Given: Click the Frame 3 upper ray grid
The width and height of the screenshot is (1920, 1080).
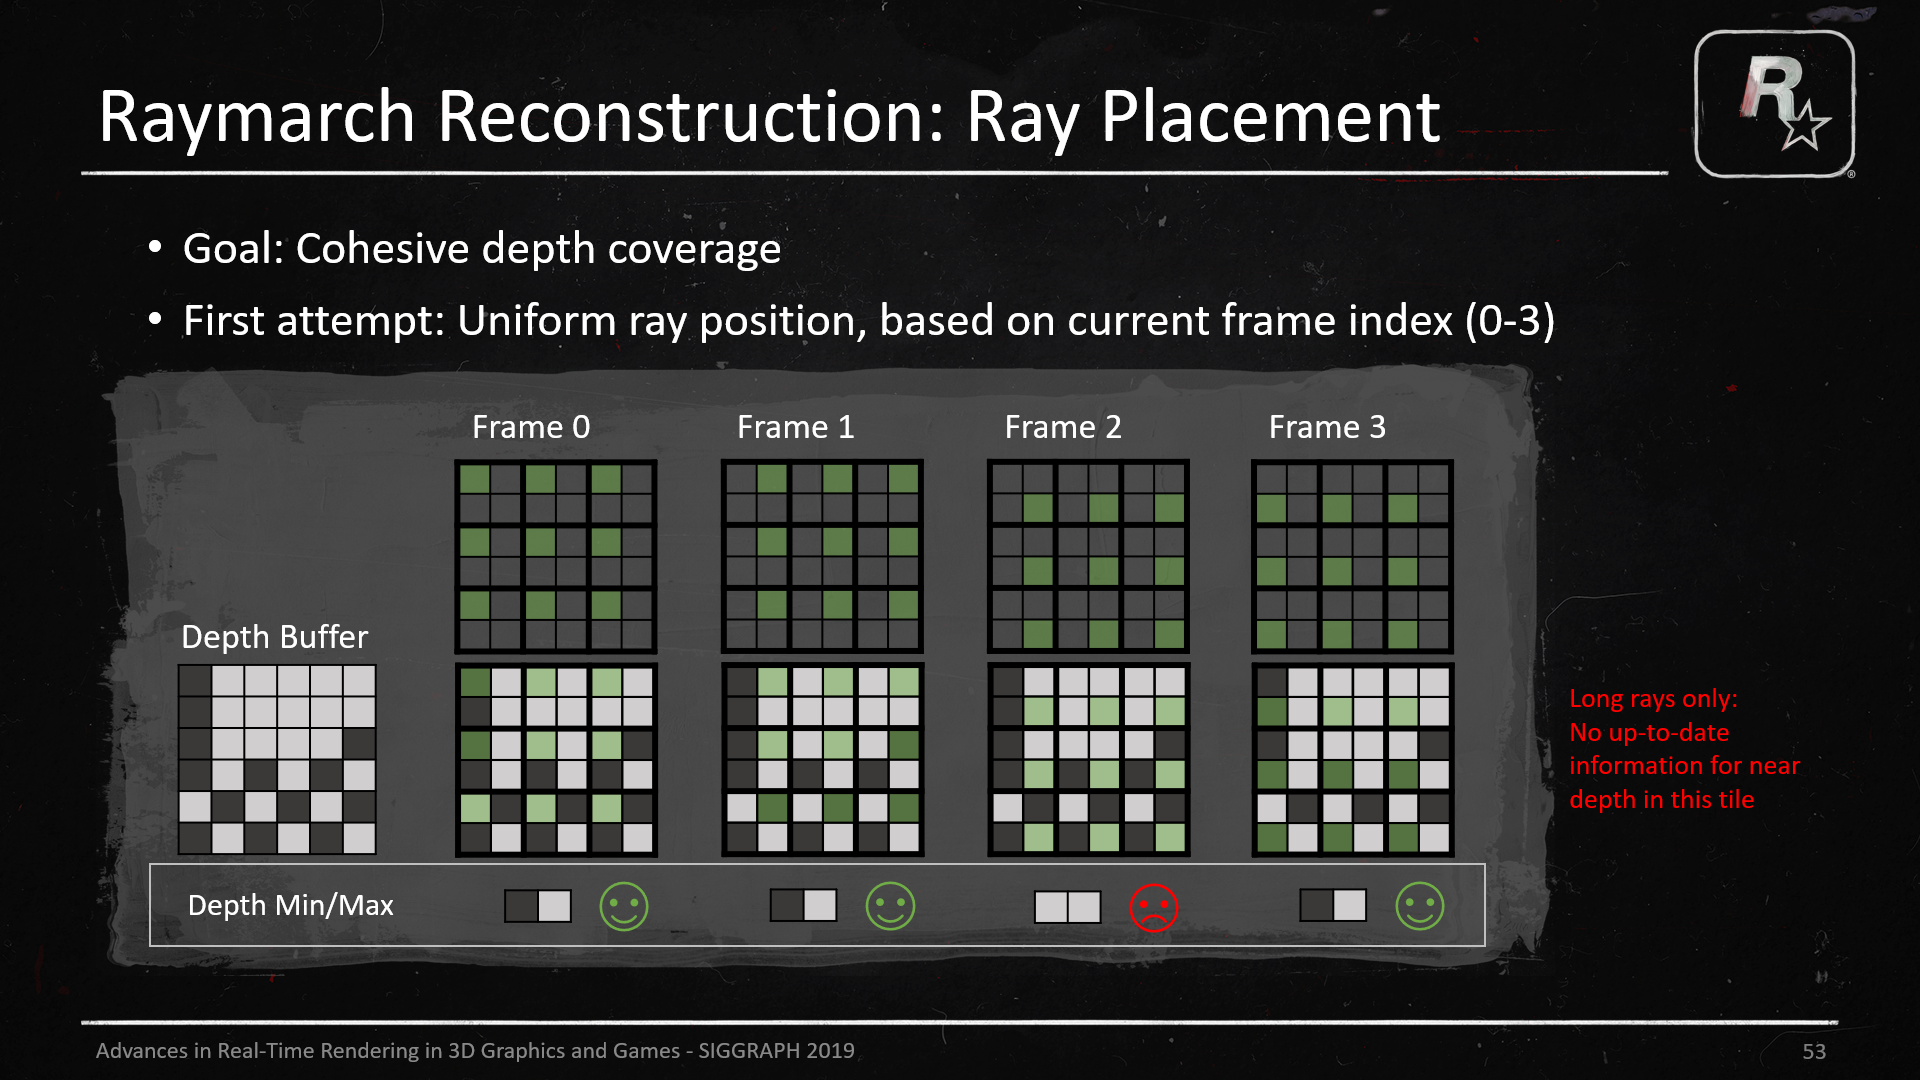Looking at the screenshot, I should click(1352, 557).
